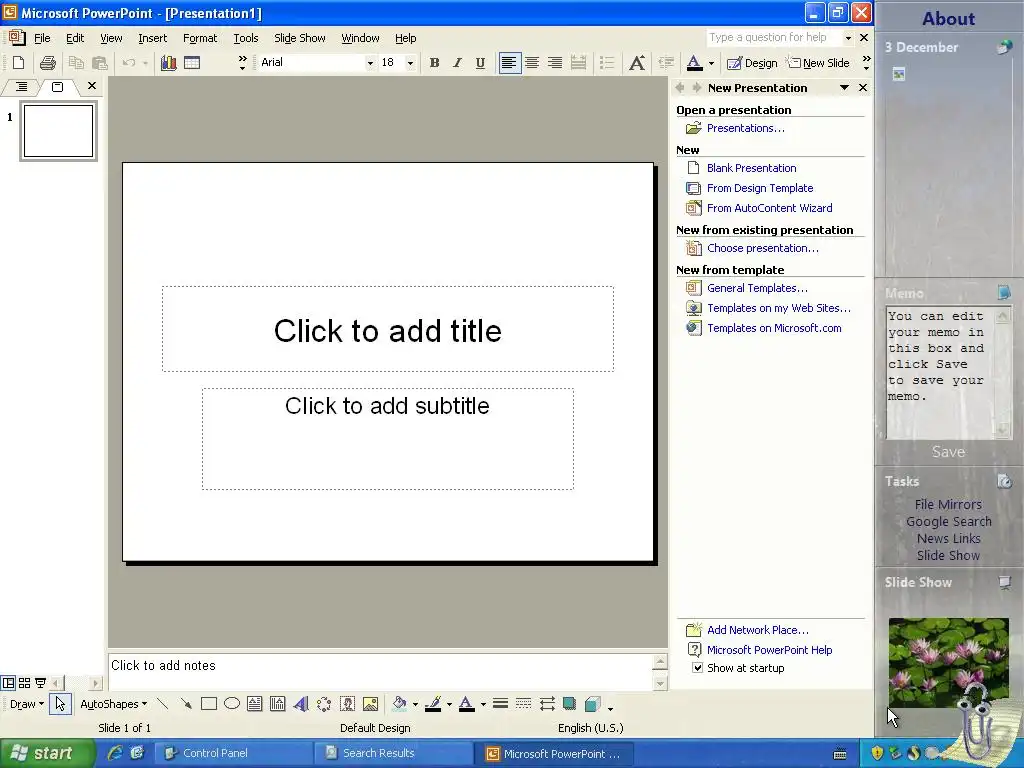Click Line Color brush swatch
This screenshot has width=1024, height=768.
click(433, 704)
